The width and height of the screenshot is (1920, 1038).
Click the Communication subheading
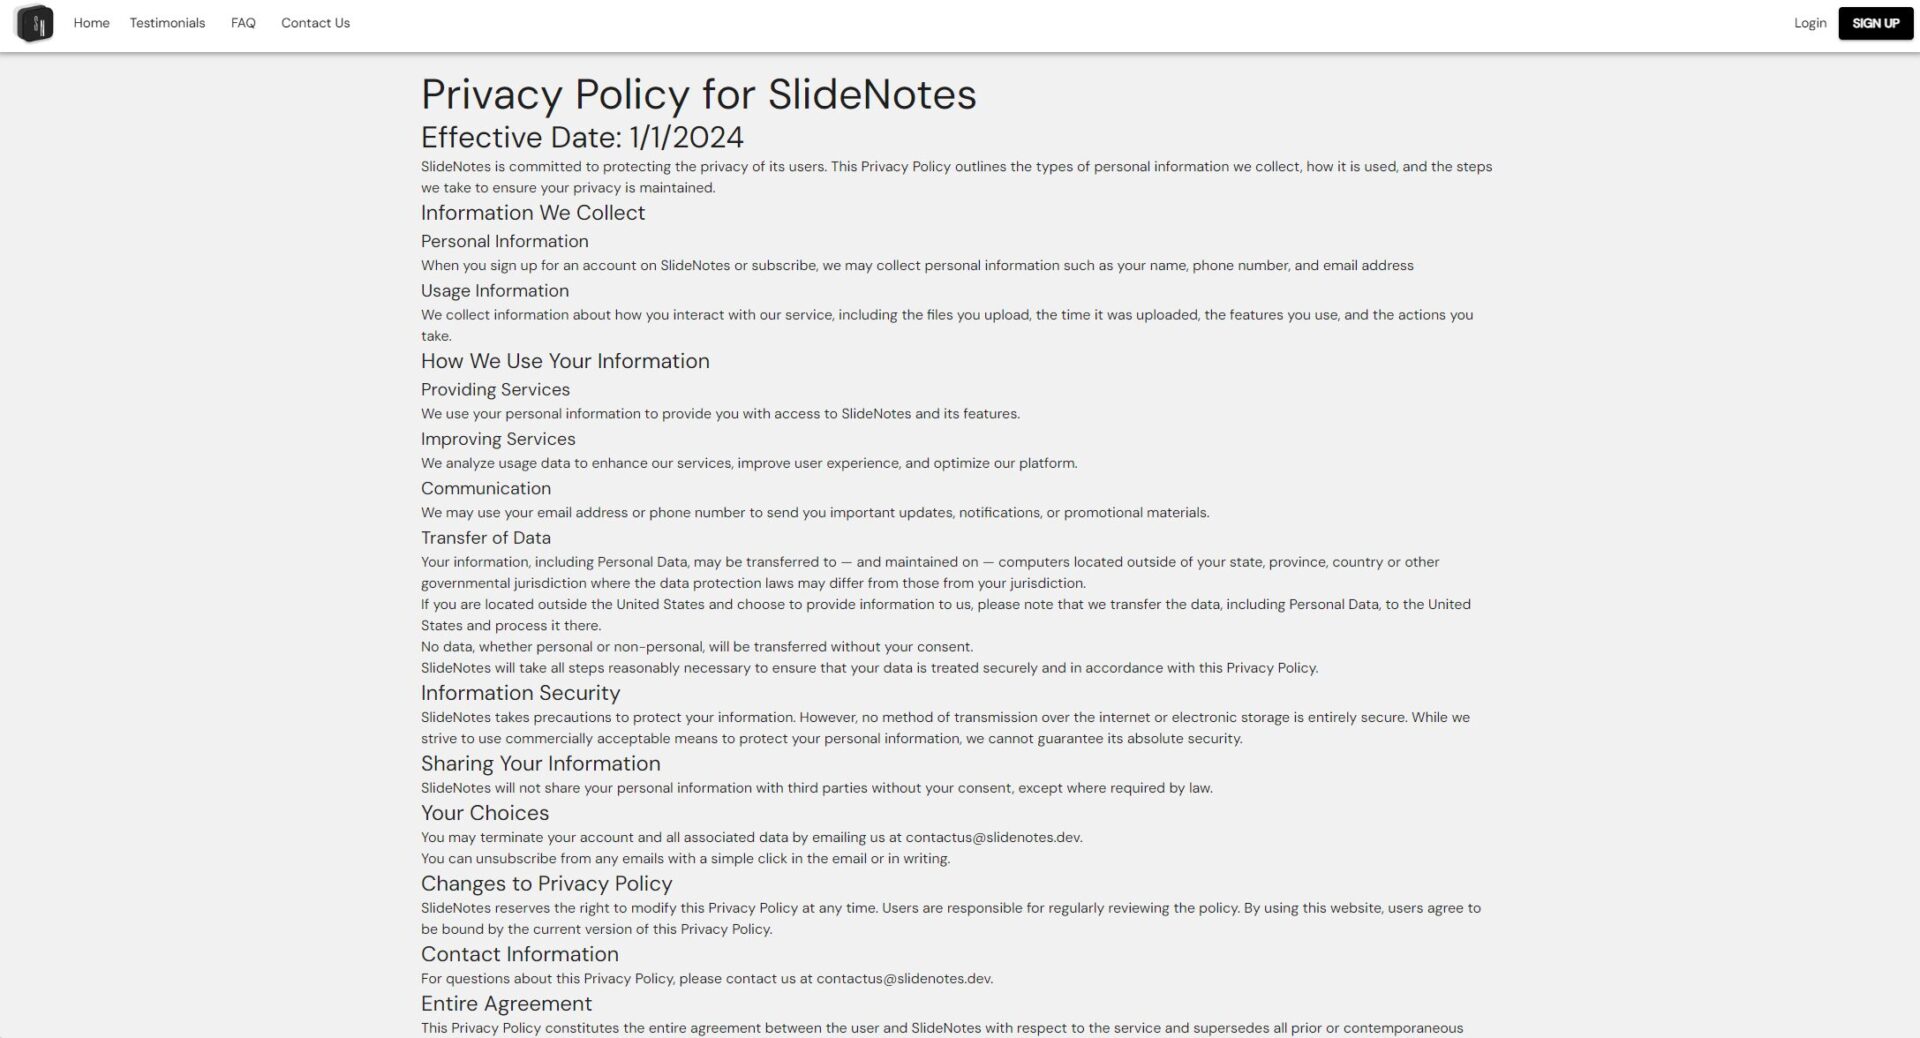point(486,489)
